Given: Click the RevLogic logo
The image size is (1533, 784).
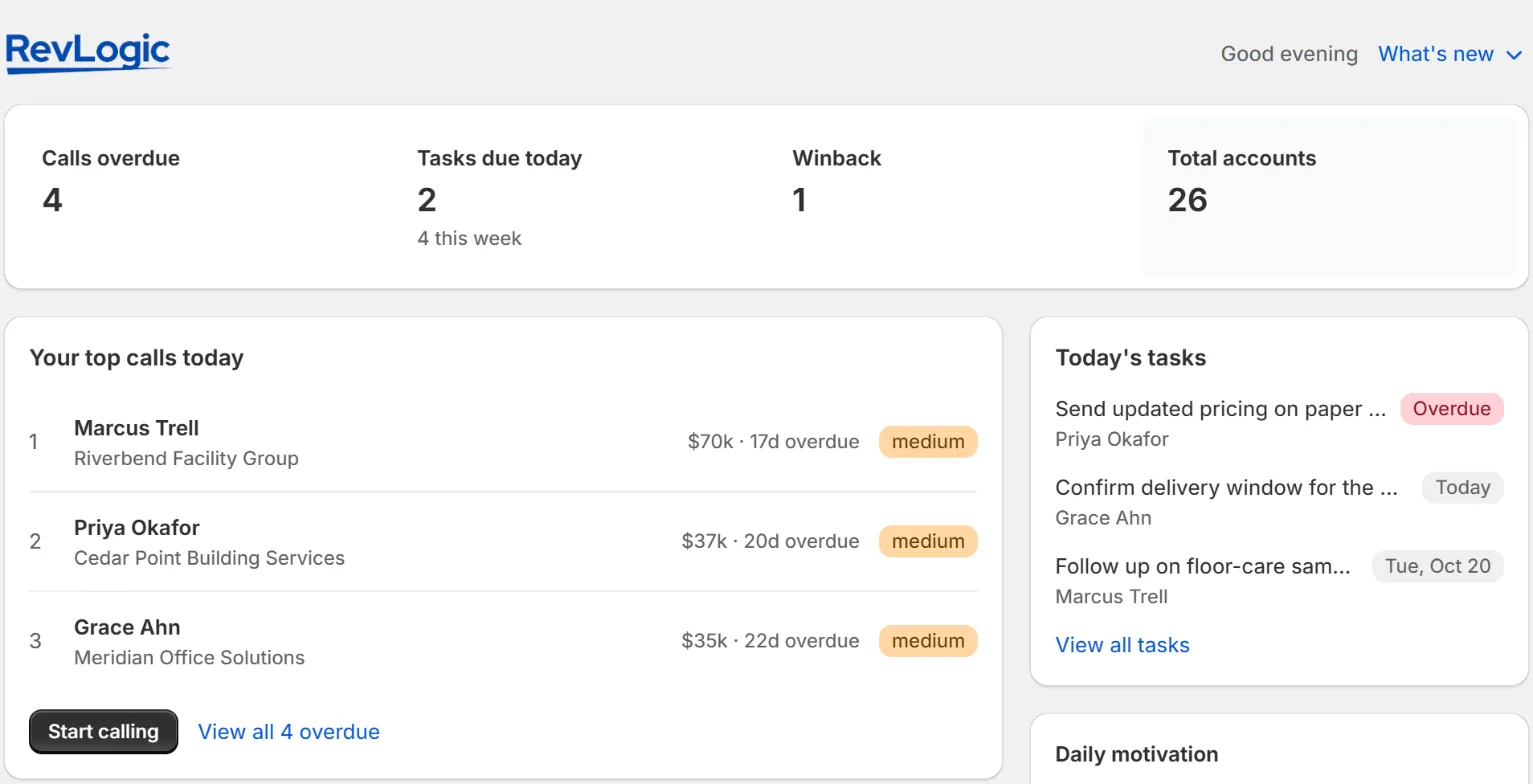Looking at the screenshot, I should click(88, 53).
